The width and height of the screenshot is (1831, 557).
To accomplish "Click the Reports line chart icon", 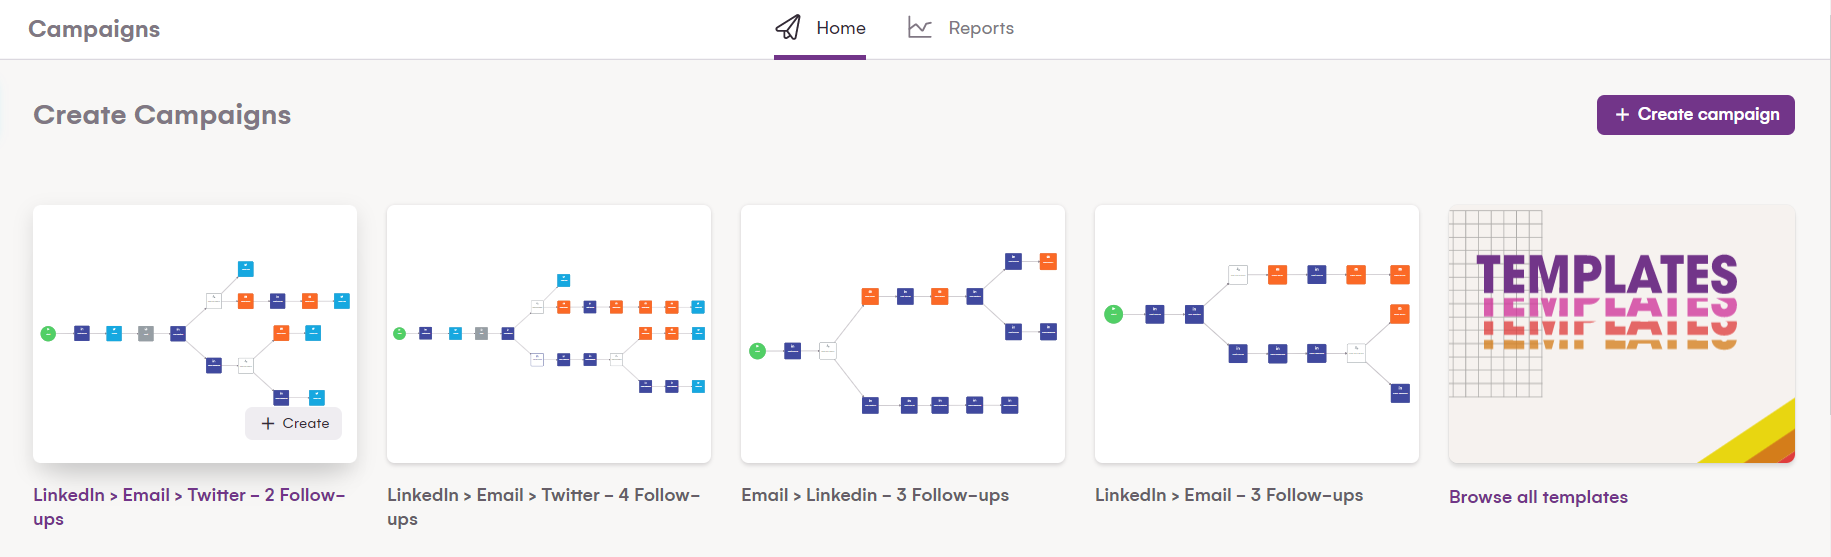I will [x=919, y=28].
